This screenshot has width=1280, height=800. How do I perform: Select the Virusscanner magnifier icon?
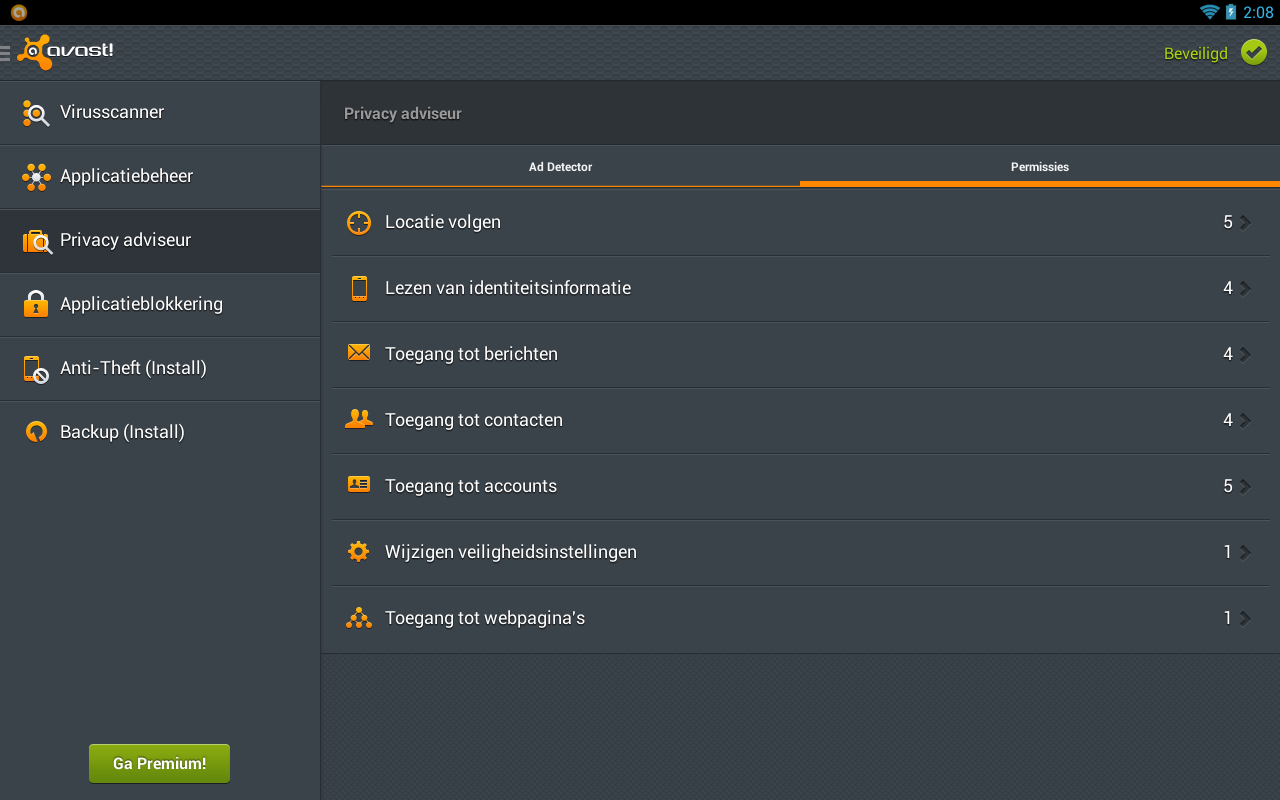(x=36, y=113)
